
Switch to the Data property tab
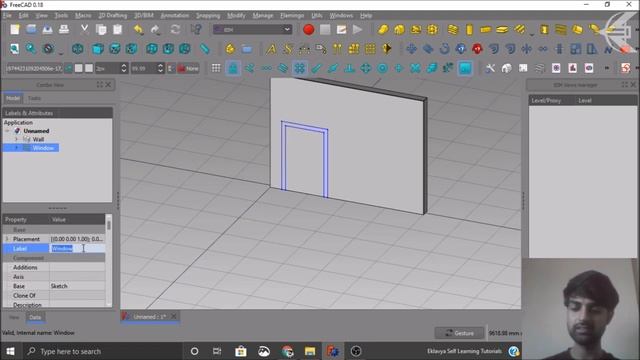(35, 317)
